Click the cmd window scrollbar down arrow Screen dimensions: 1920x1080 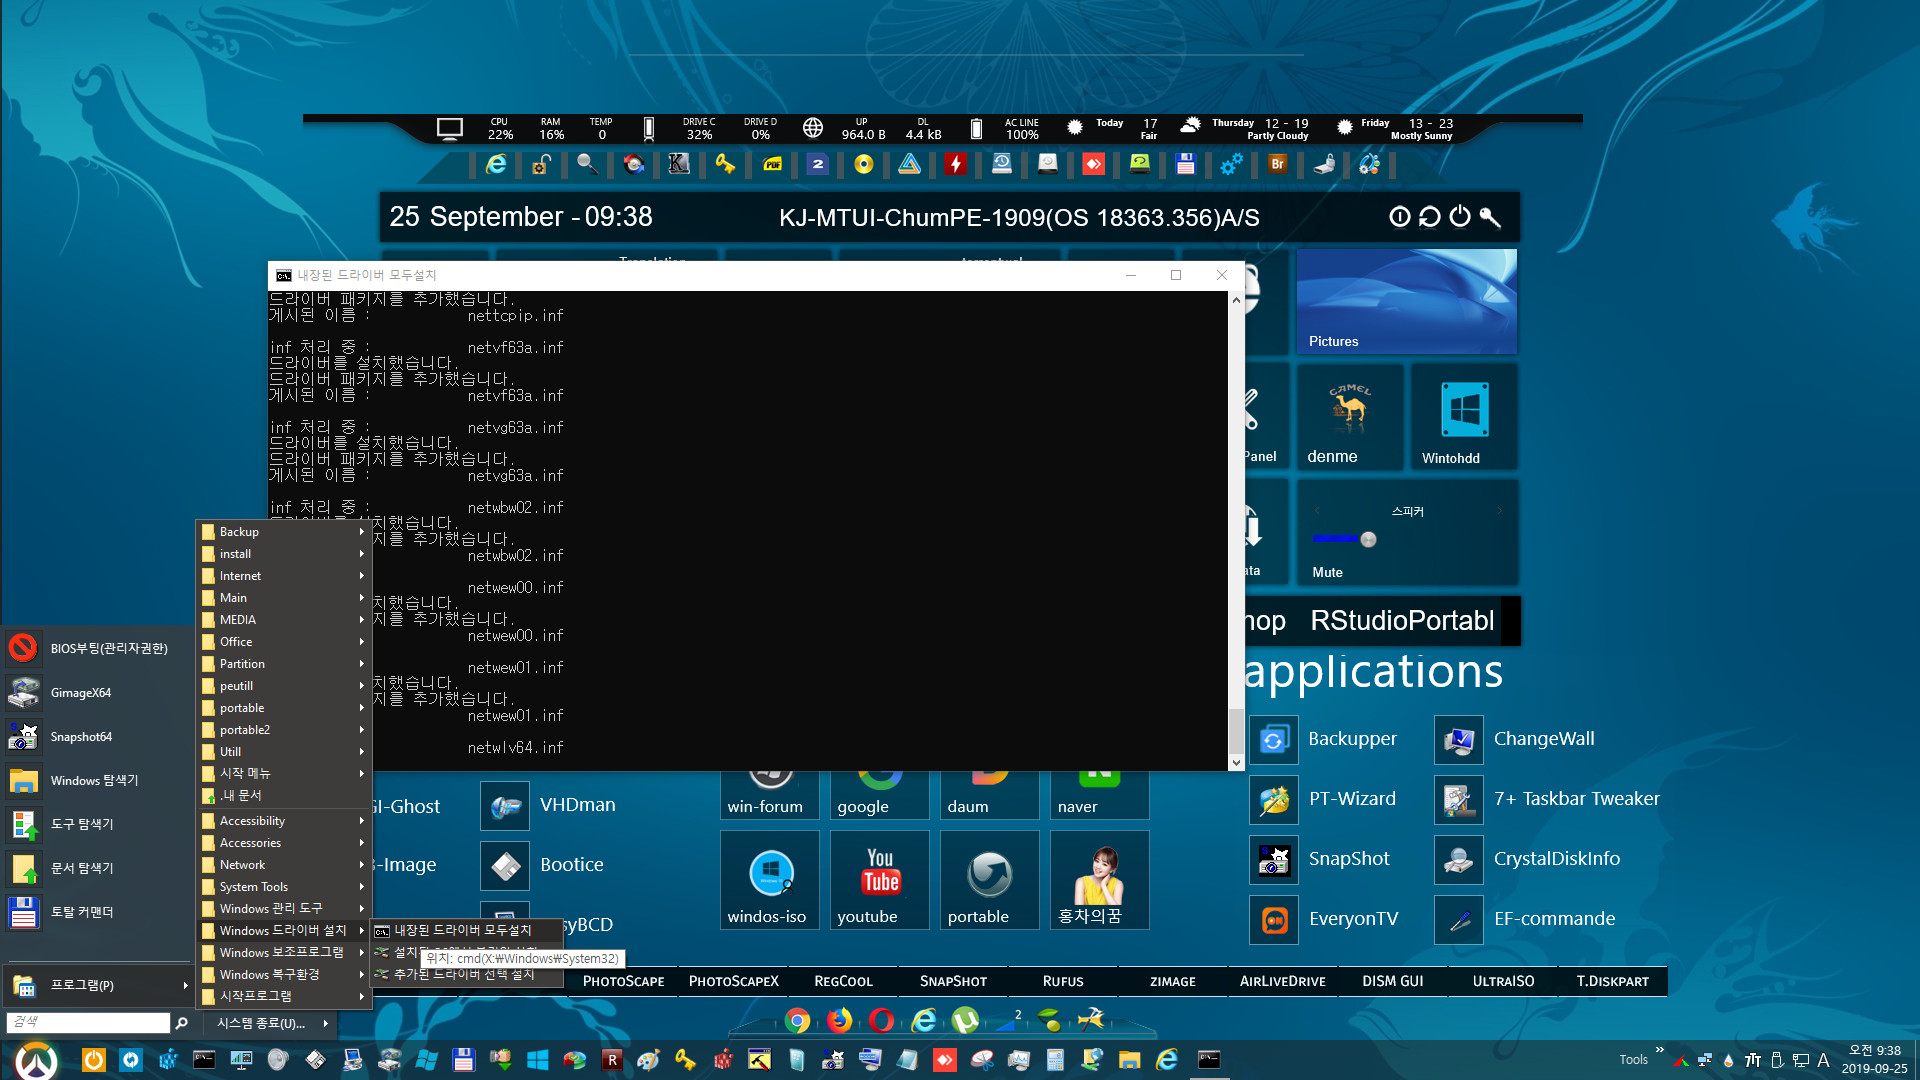[1236, 762]
